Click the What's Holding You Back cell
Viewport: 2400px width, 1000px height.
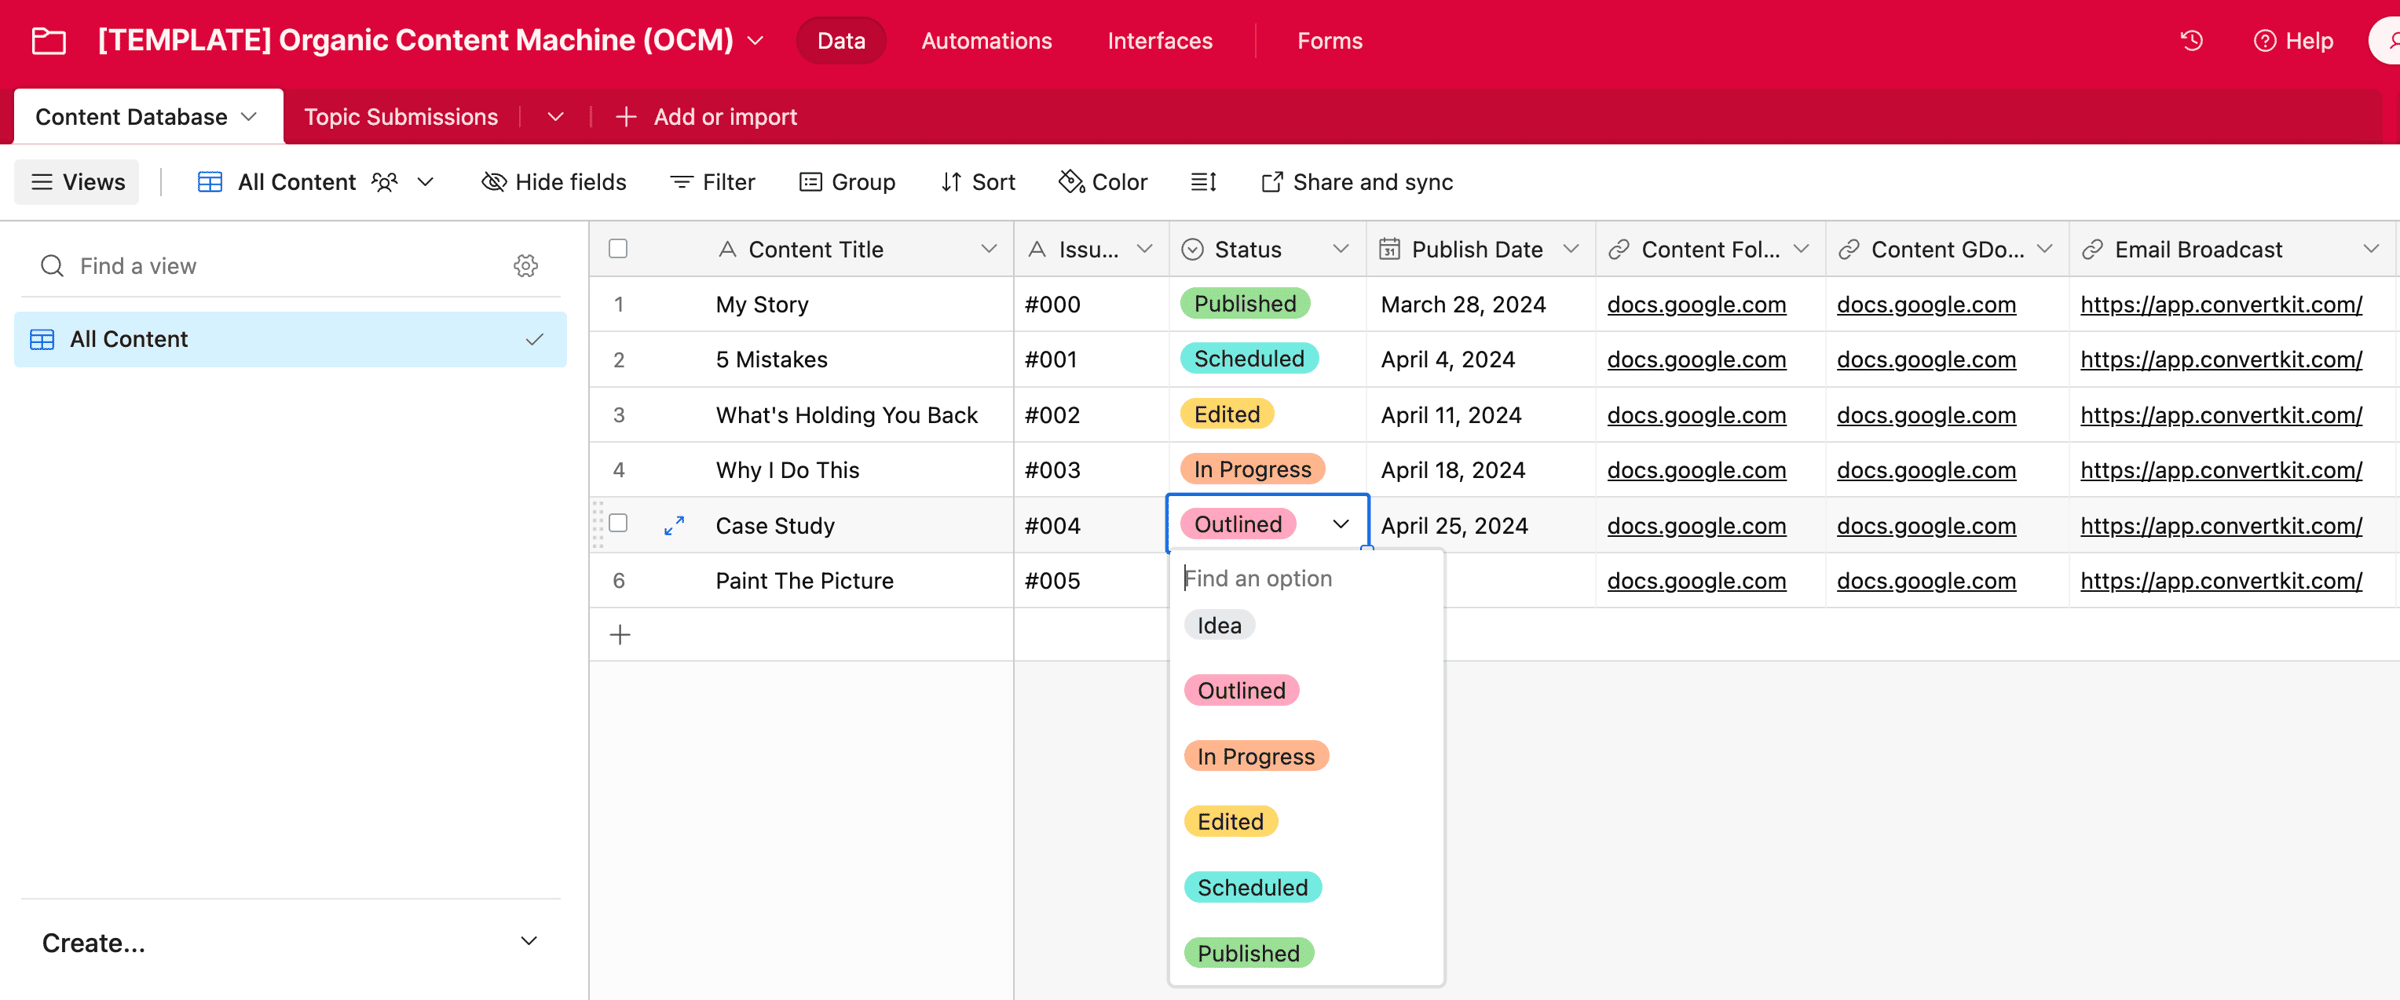802,415
